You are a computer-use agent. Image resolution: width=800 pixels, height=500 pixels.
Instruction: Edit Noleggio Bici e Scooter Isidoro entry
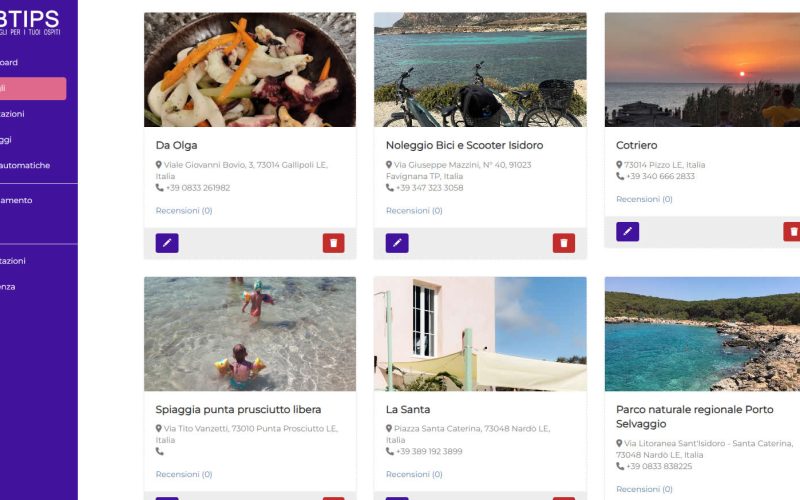(397, 243)
